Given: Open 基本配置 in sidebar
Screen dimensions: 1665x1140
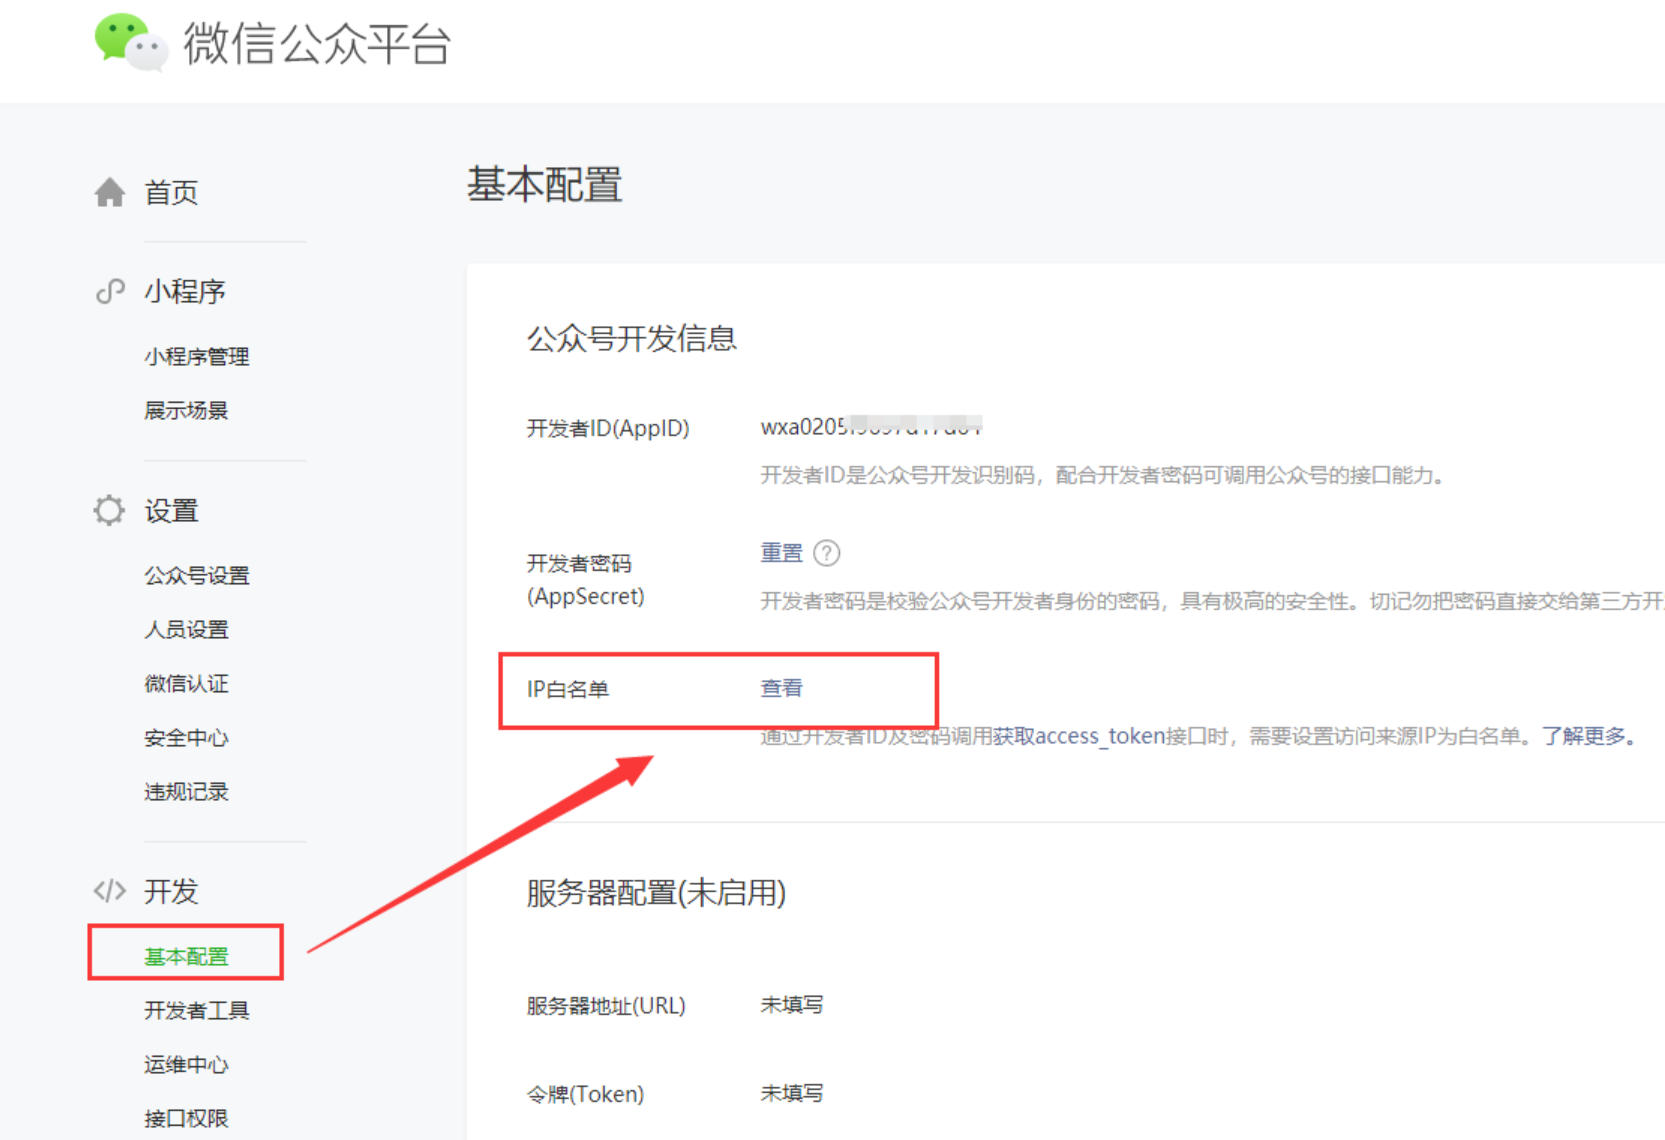Looking at the screenshot, I should pyautogui.click(x=186, y=956).
